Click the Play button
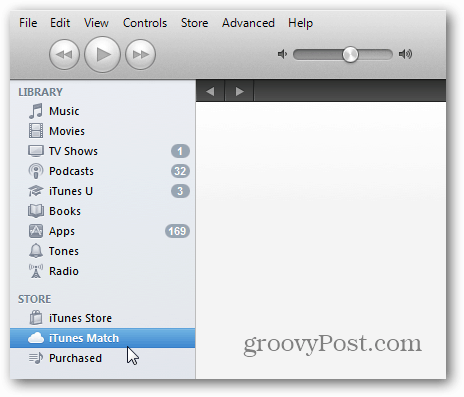The width and height of the screenshot is (464, 397). click(x=102, y=54)
